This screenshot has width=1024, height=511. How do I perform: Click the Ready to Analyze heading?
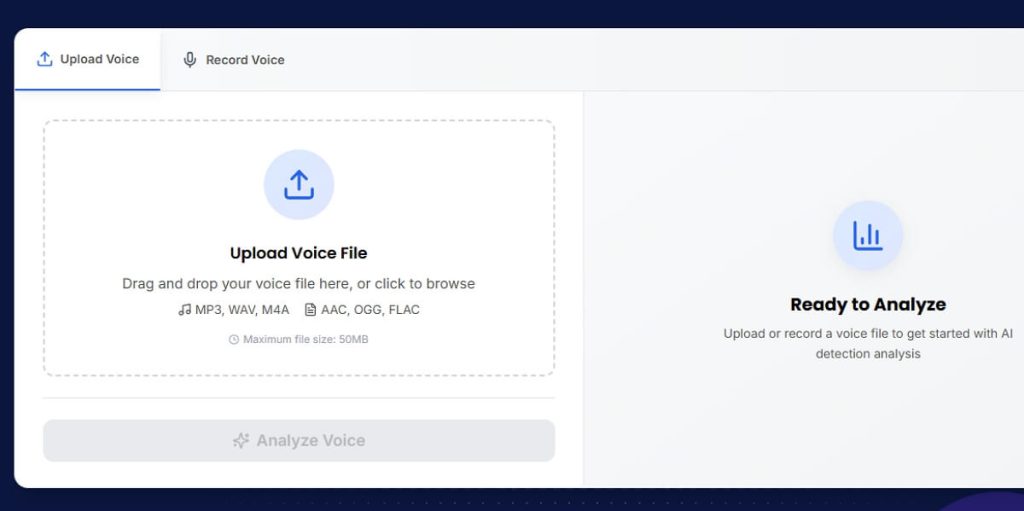click(x=867, y=304)
